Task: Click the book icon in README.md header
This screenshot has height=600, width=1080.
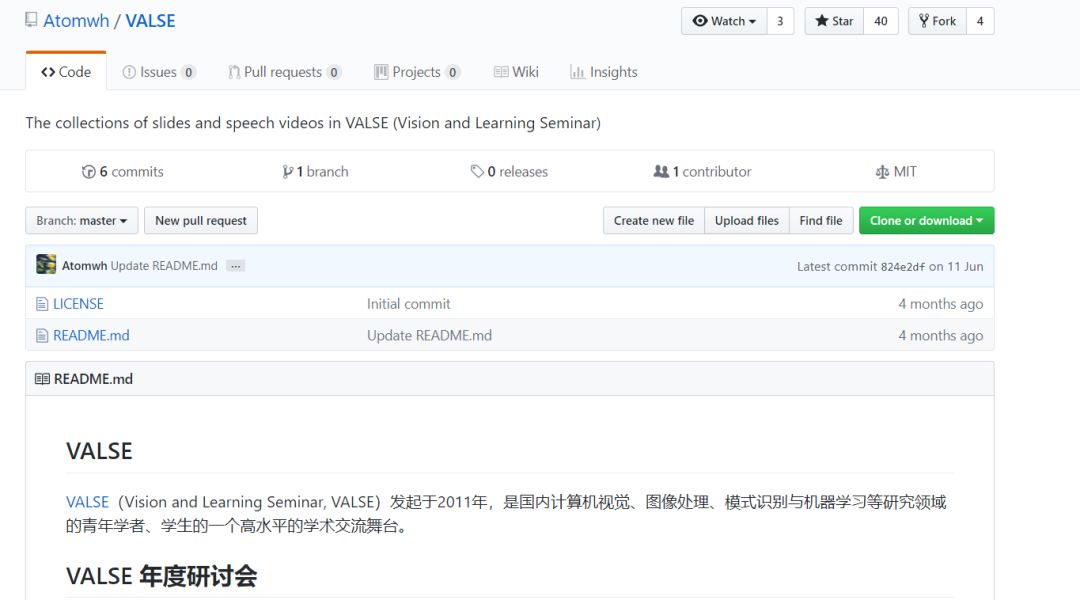Action: (x=42, y=379)
